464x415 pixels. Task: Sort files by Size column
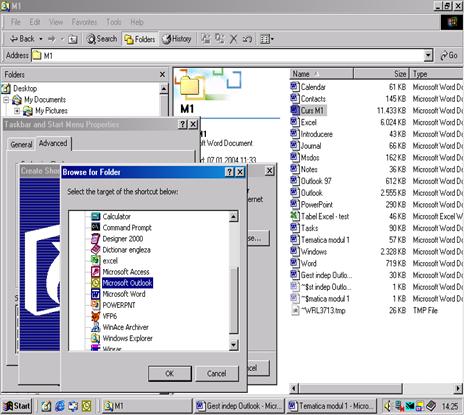click(x=382, y=74)
